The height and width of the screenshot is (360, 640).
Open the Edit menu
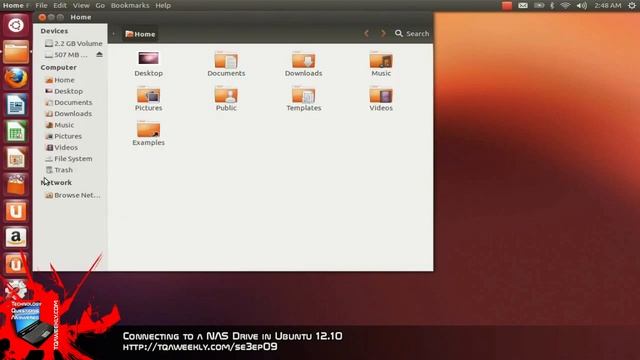pyautogui.click(x=60, y=5)
